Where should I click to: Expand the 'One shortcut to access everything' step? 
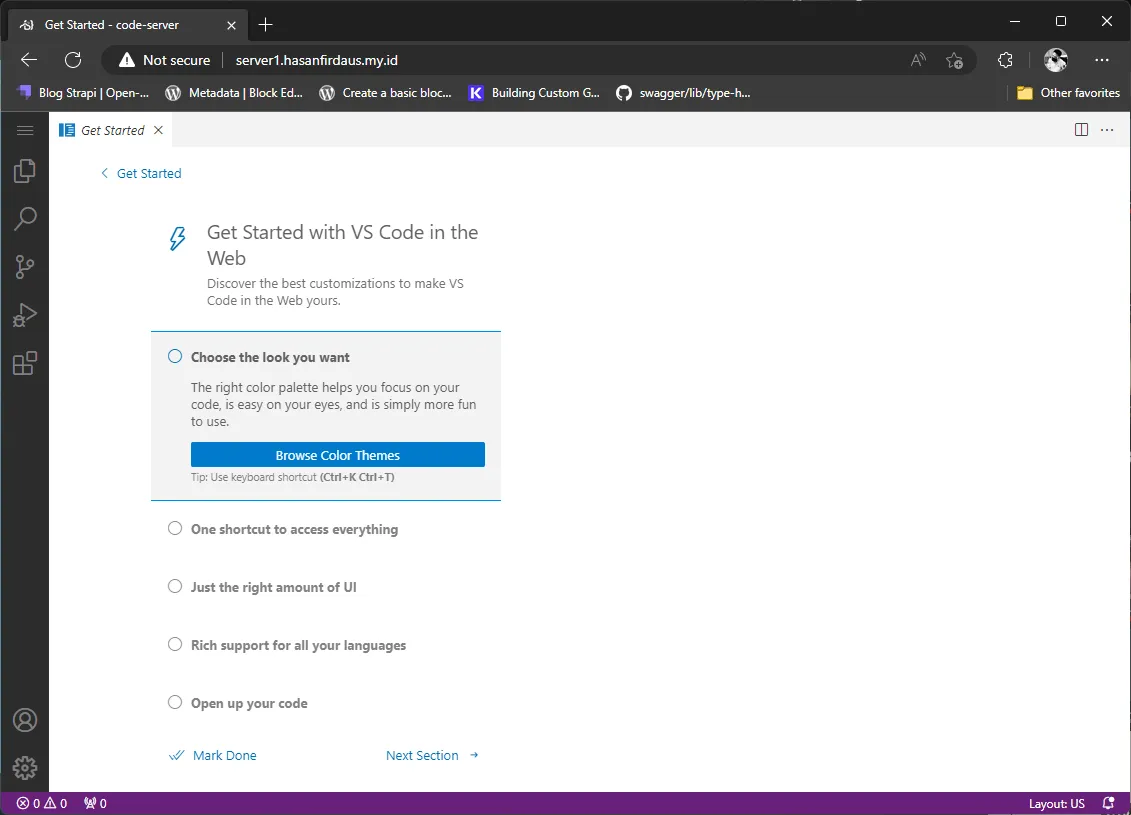[294, 528]
